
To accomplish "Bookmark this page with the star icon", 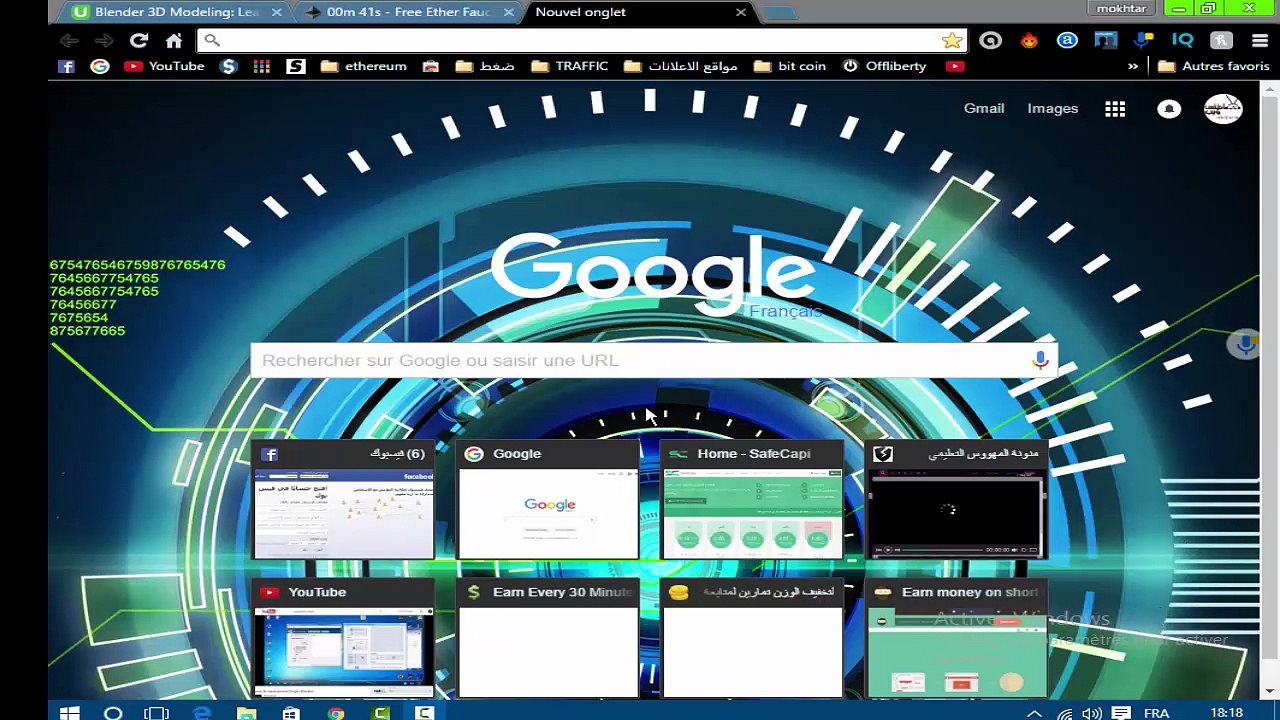I will pyautogui.click(x=951, y=40).
